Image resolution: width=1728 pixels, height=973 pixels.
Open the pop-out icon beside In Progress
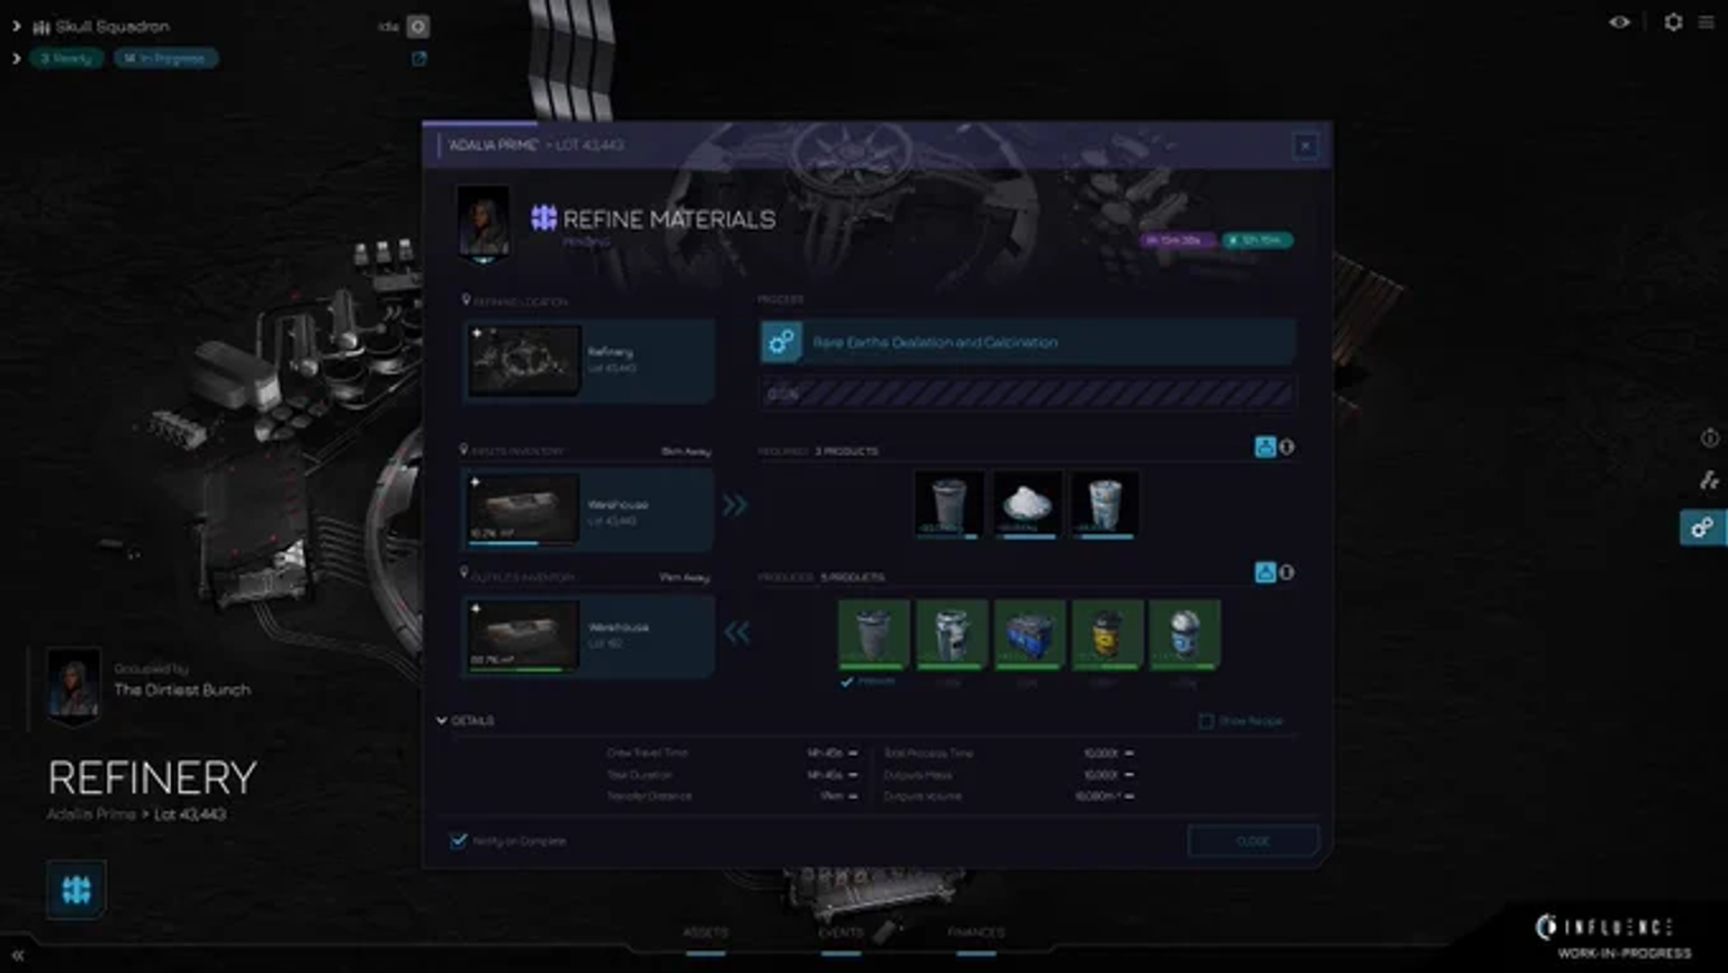pos(419,59)
